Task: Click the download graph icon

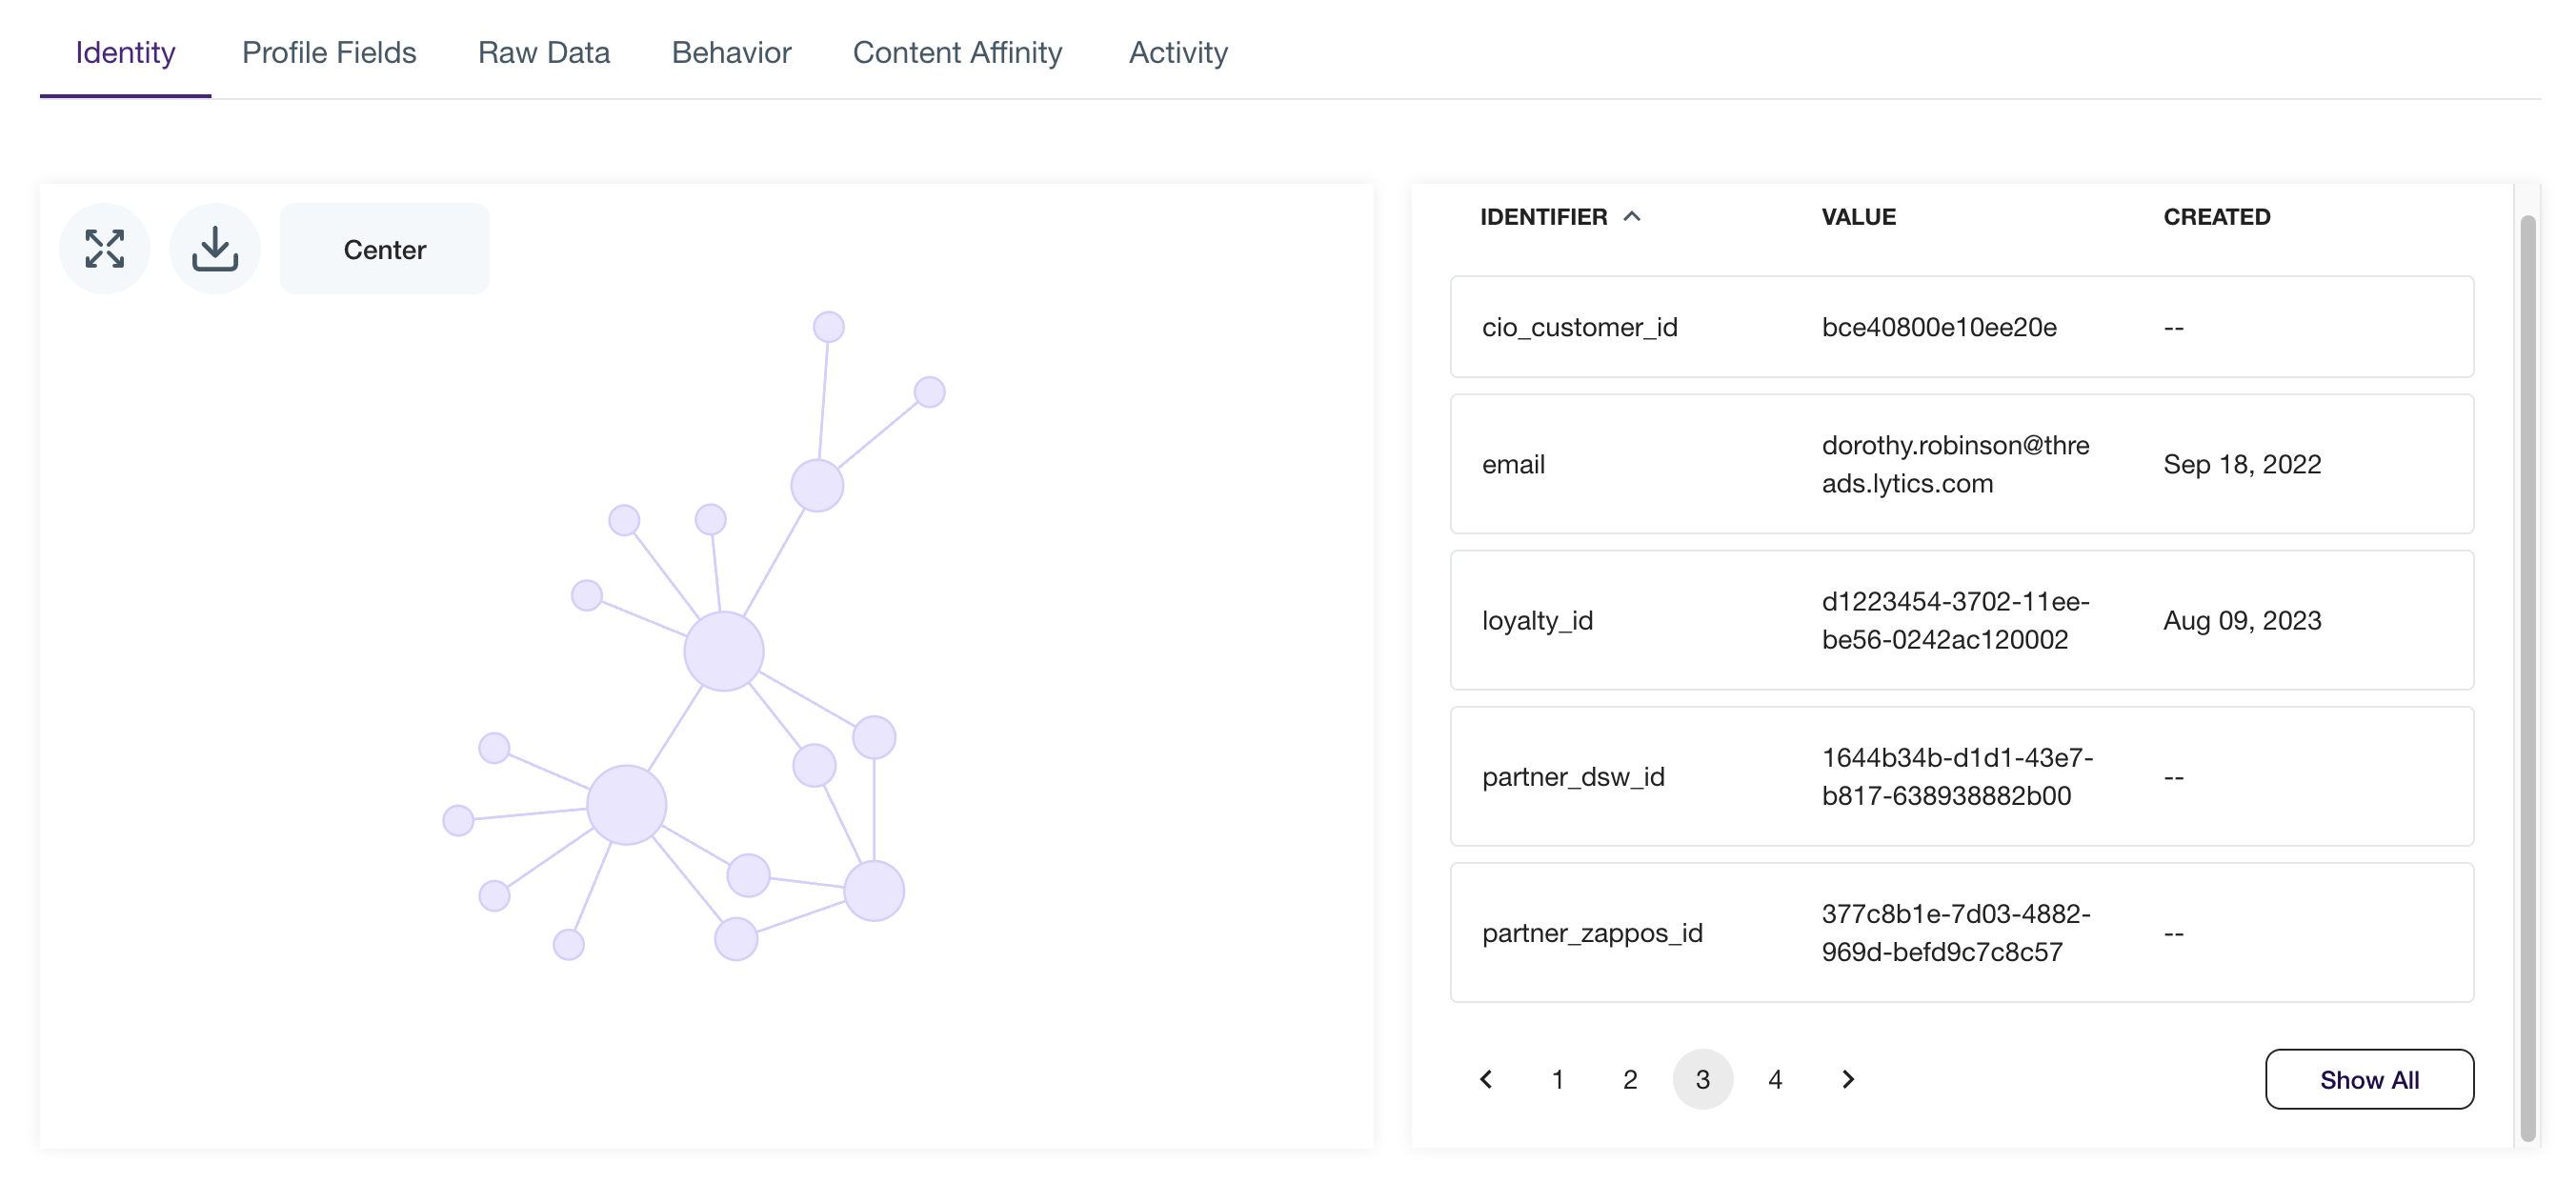Action: point(215,249)
